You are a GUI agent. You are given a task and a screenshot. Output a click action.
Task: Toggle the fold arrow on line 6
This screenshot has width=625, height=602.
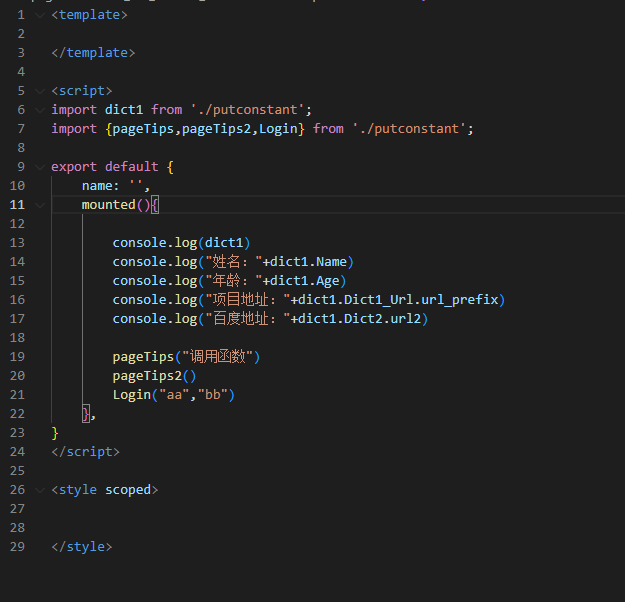(x=39, y=110)
